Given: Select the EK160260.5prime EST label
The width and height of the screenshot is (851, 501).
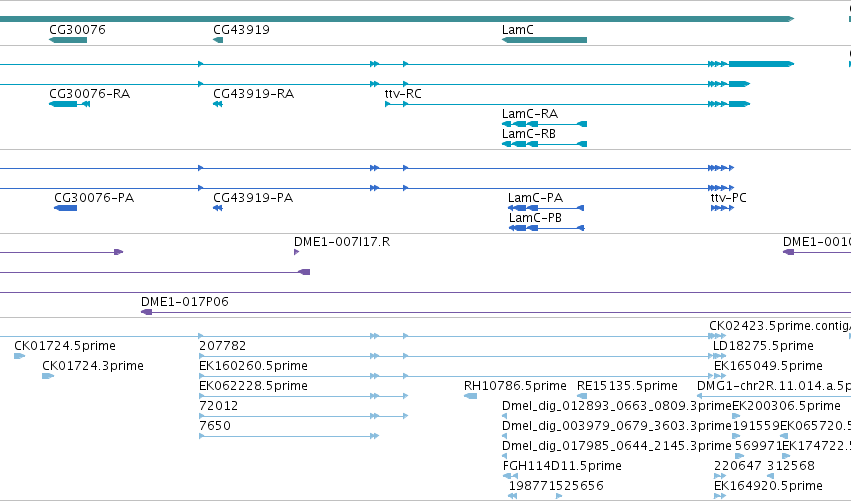Looking at the screenshot, I should pos(253,366).
